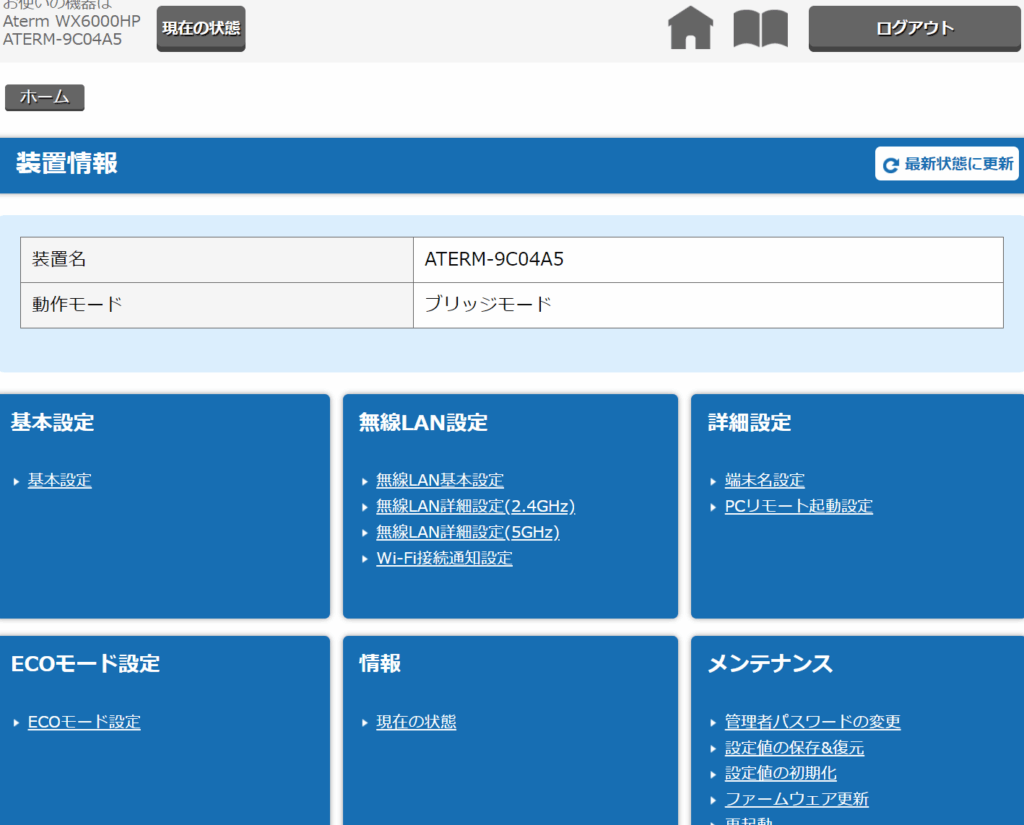Image resolution: width=1024 pixels, height=825 pixels.
Task: Click the 装置名 table label
Action: (x=59, y=259)
